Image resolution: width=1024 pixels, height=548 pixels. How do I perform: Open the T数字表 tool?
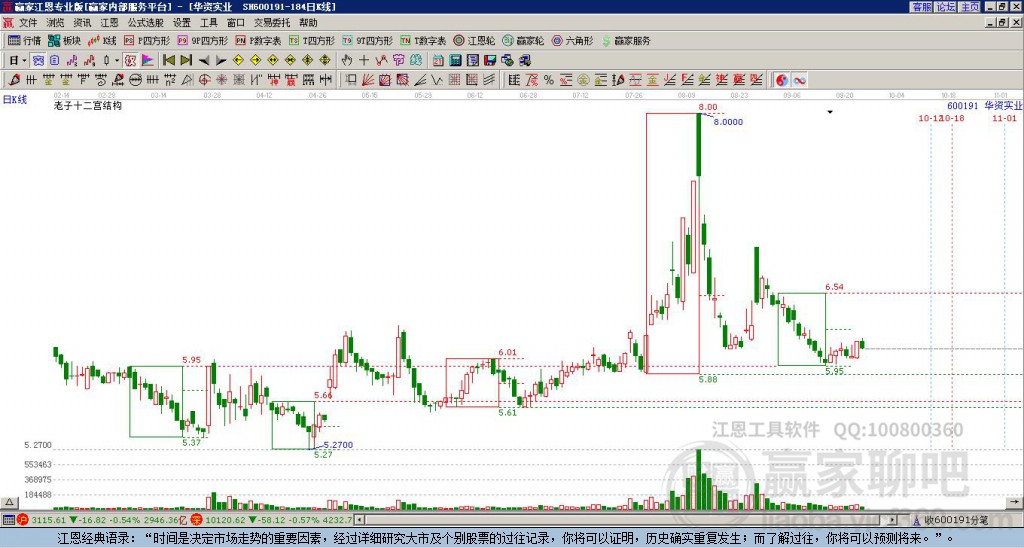[x=423, y=40]
